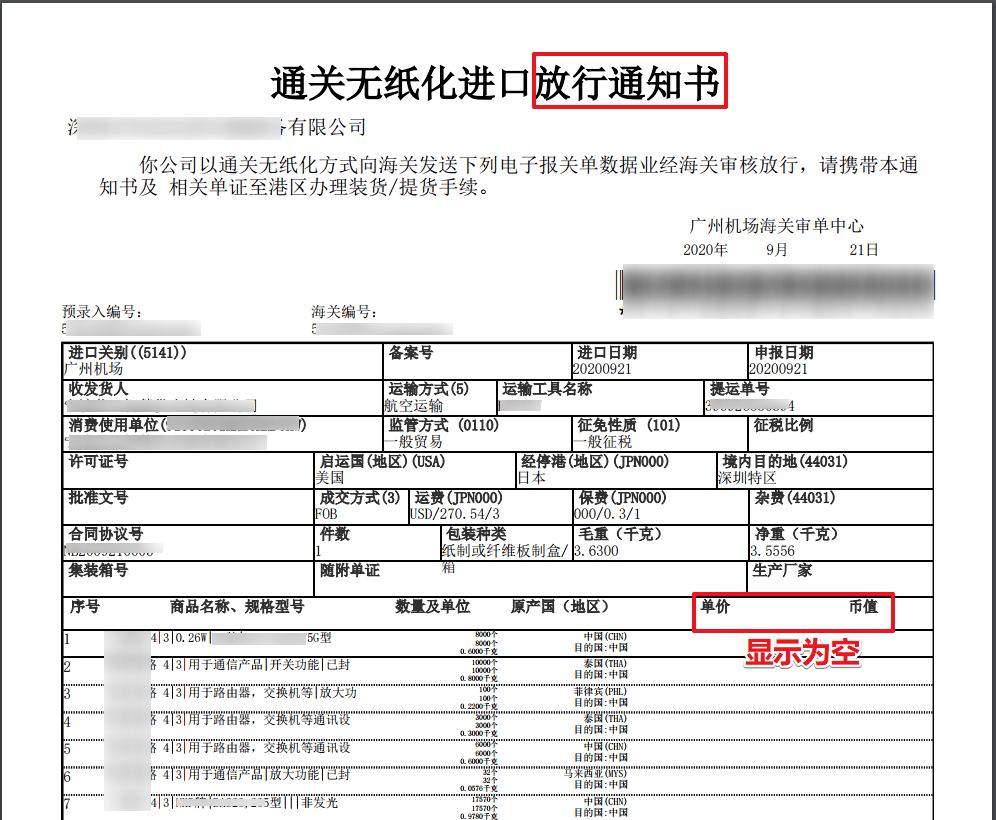Click the 数量及单位 column header
Screen dimensions: 996x820
433,607
